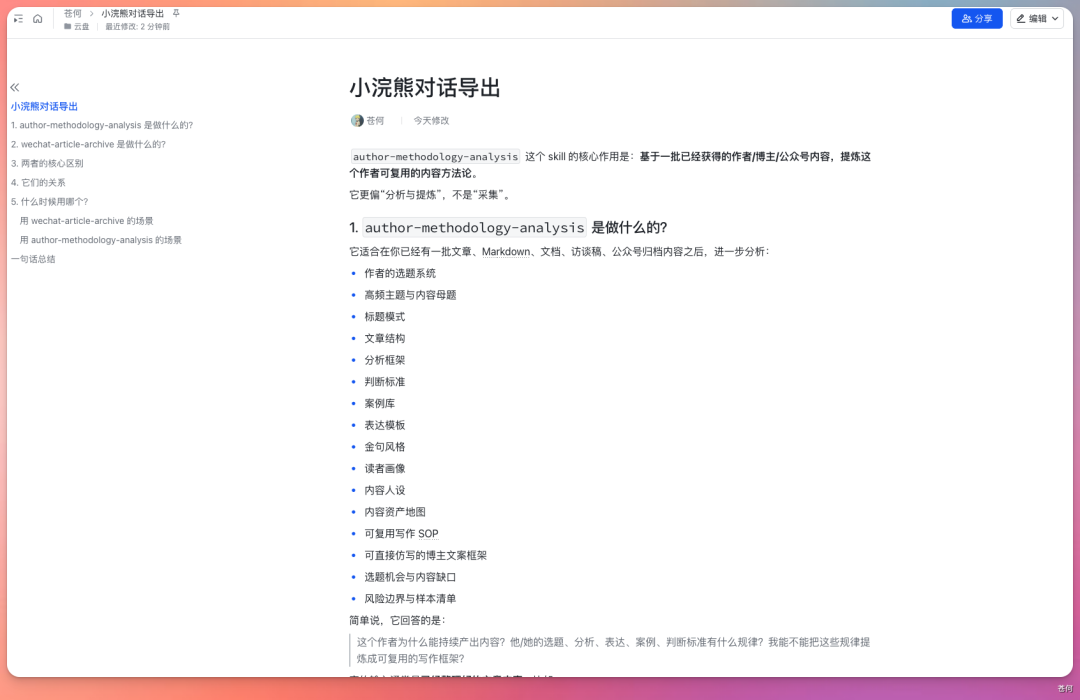The width and height of the screenshot is (1080, 700).
Task: Click bullet 内容资产地图
Action: click(395, 513)
